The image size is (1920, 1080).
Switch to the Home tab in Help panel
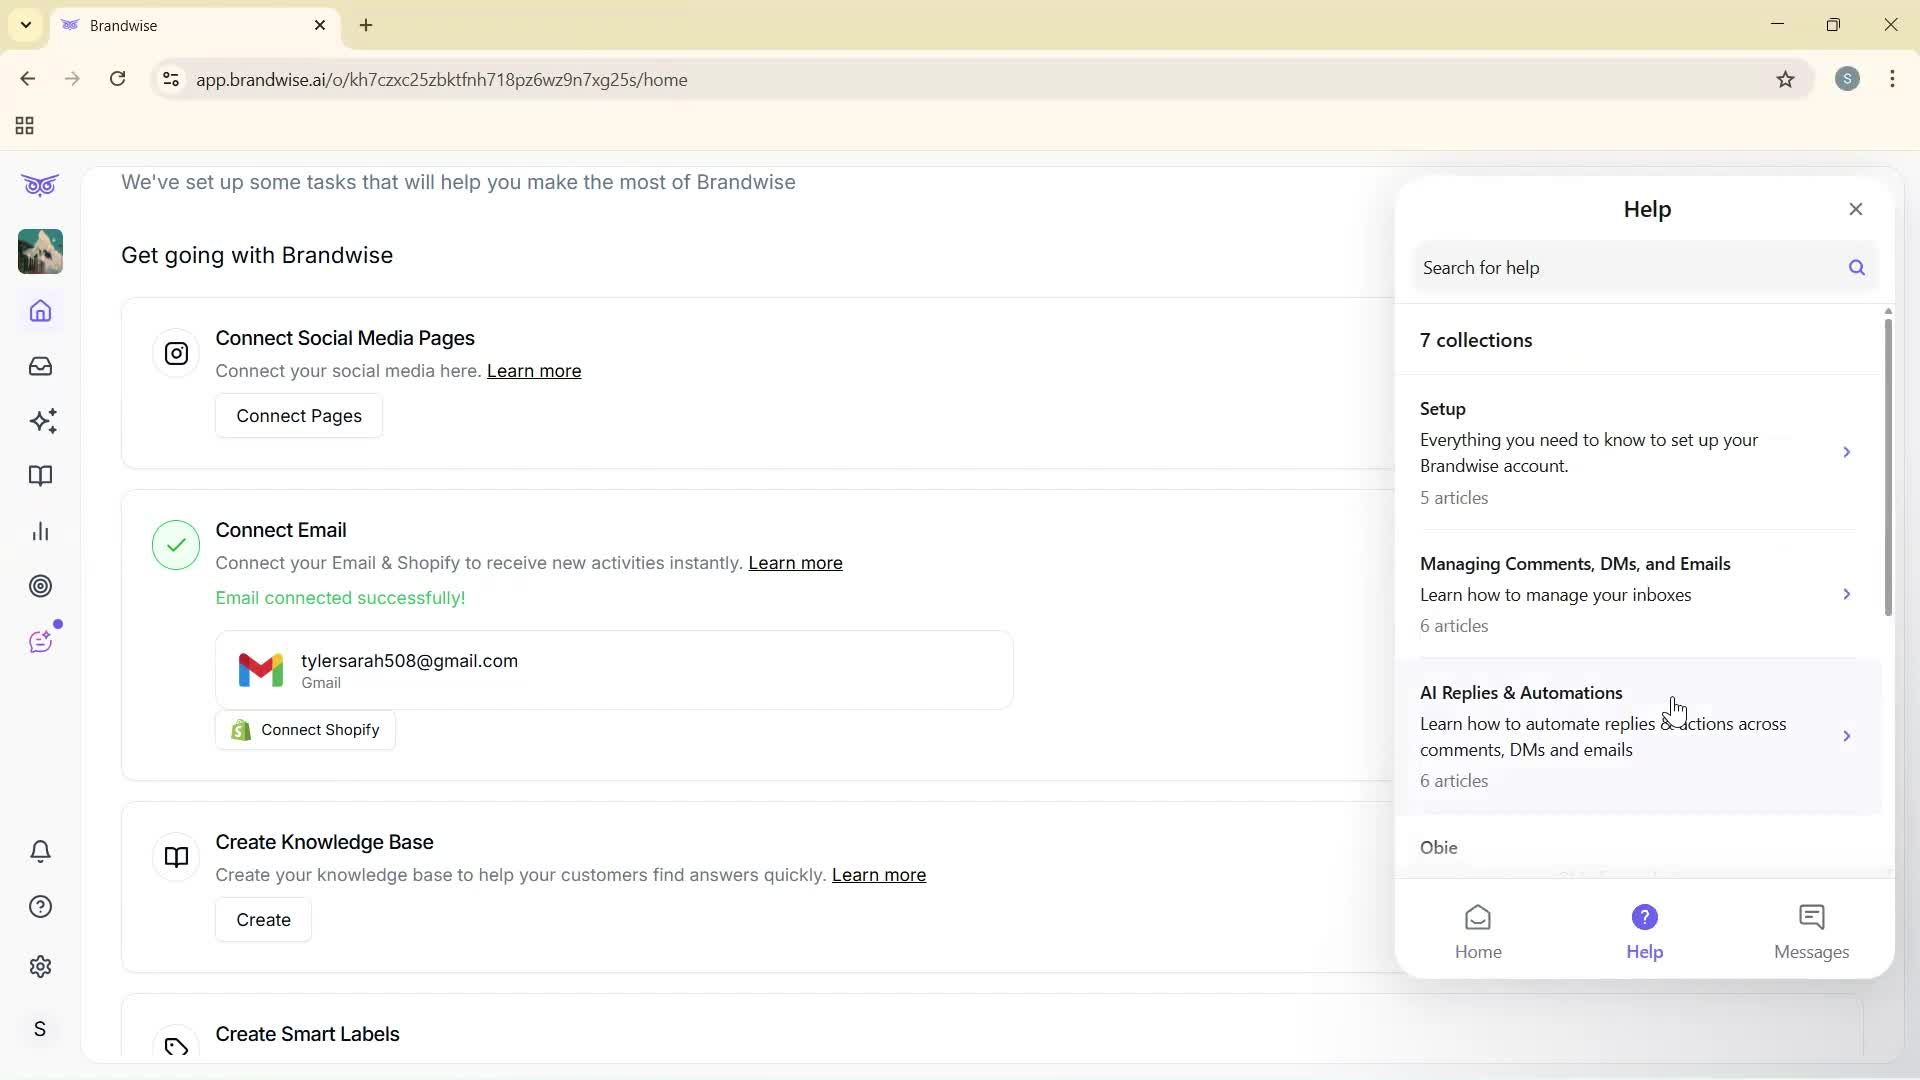1478,929
